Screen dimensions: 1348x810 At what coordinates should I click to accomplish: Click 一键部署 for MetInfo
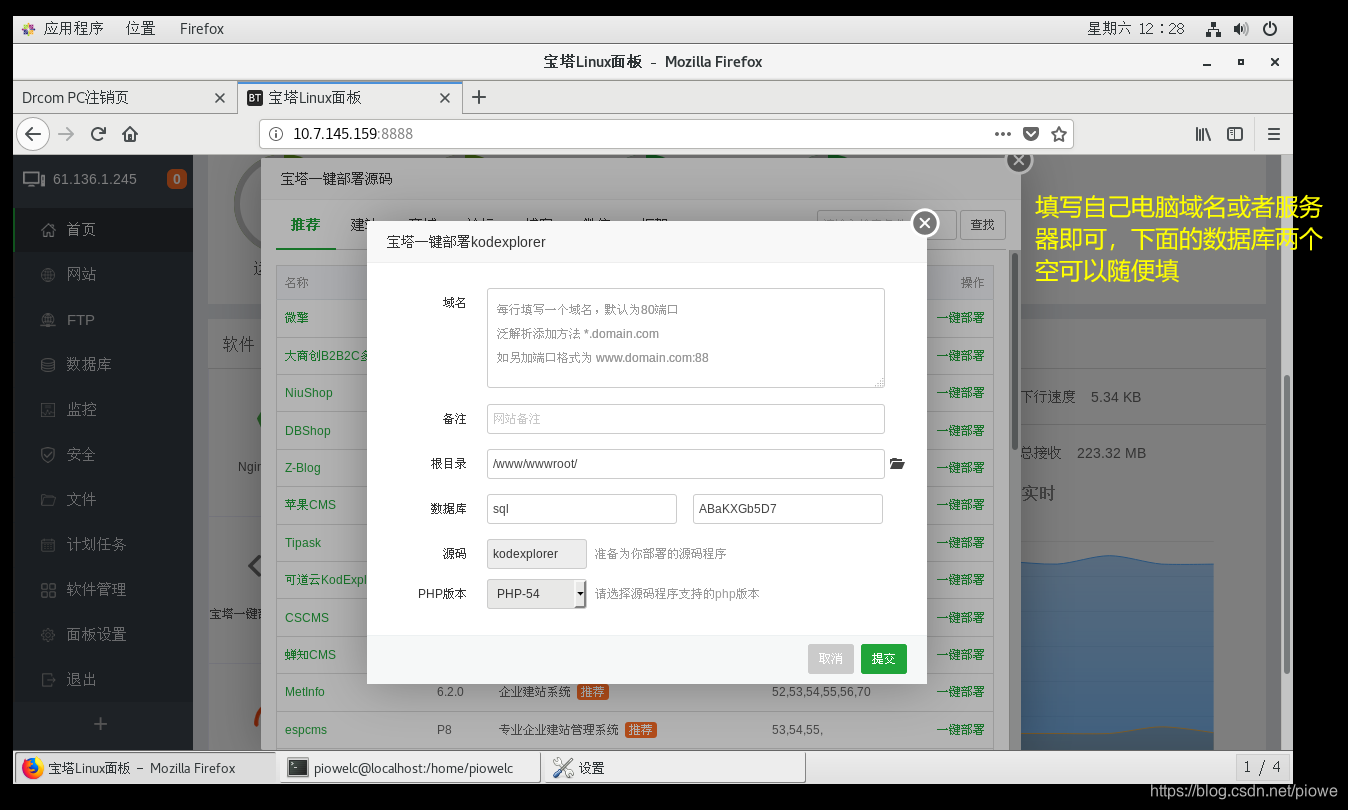tap(960, 692)
